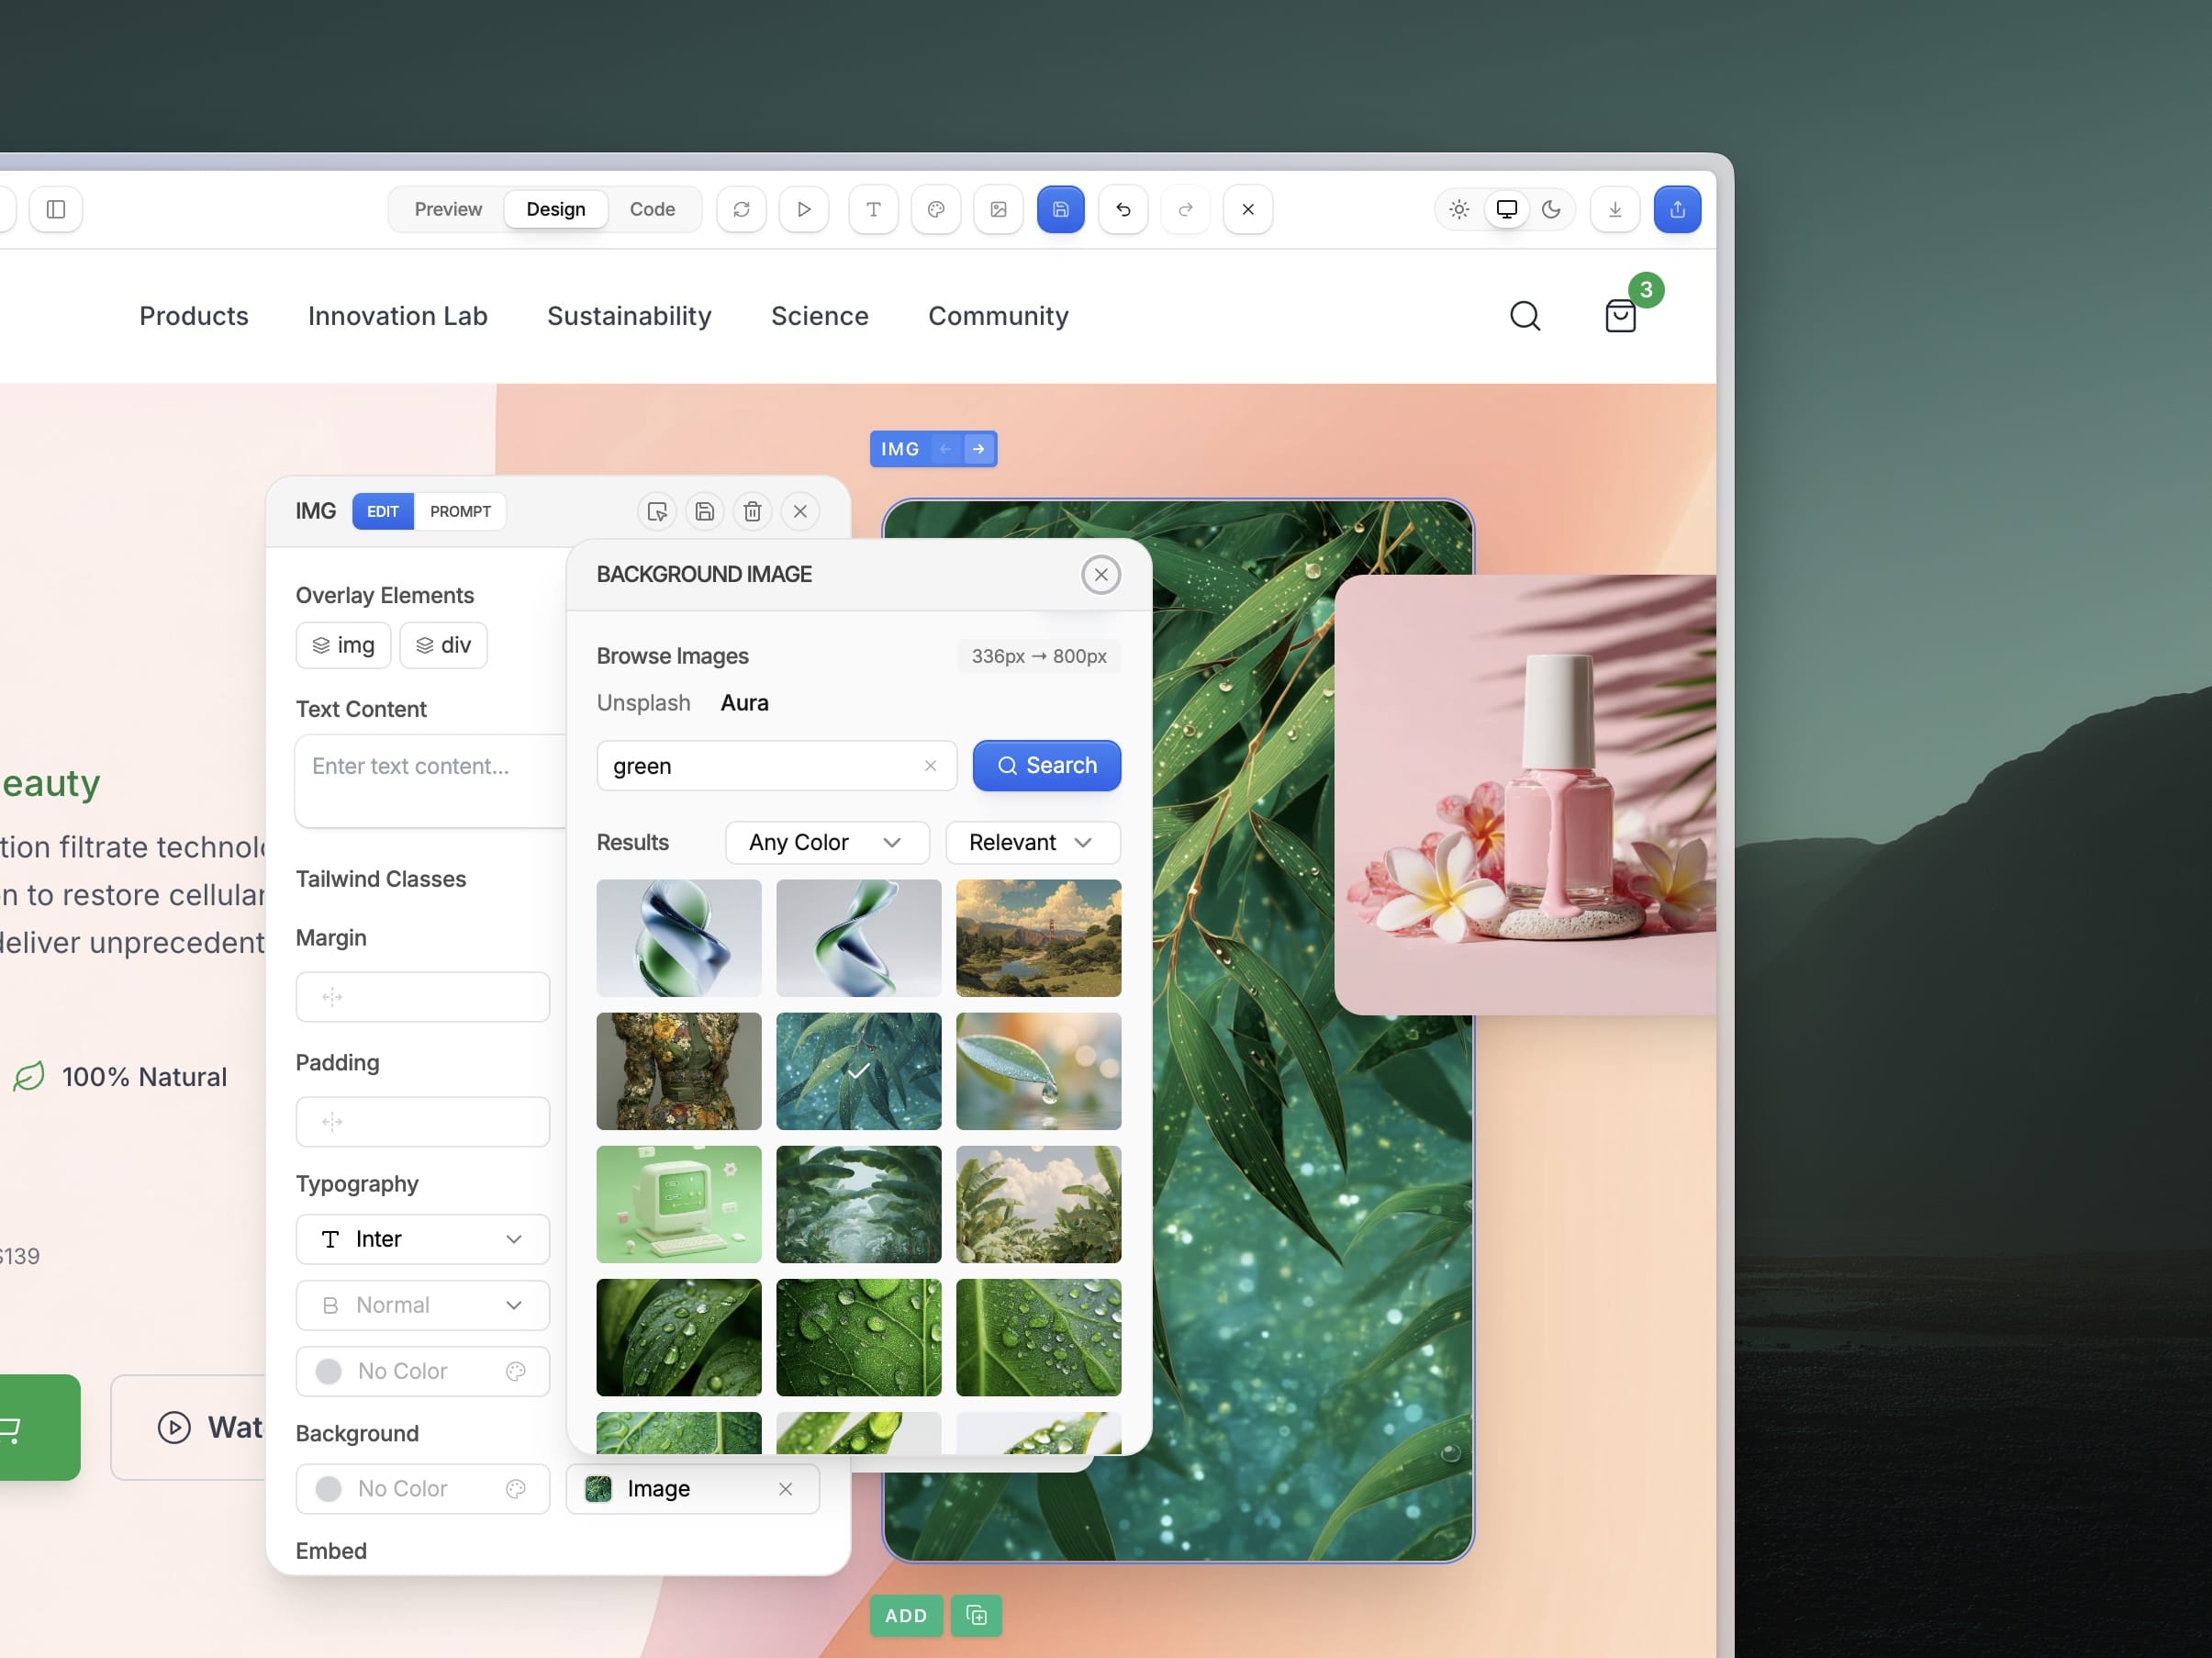Open the Normal font weight dropdown

pyautogui.click(x=423, y=1306)
